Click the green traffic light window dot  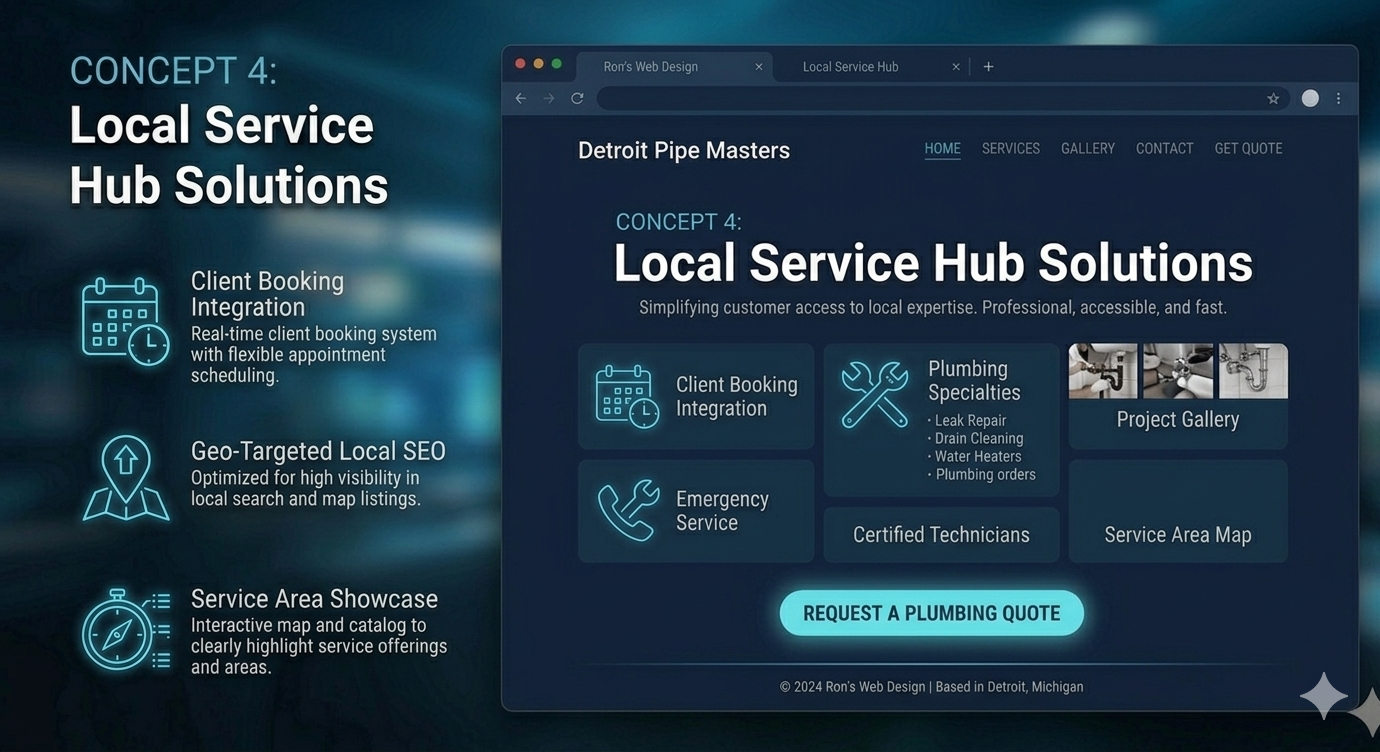click(x=557, y=62)
